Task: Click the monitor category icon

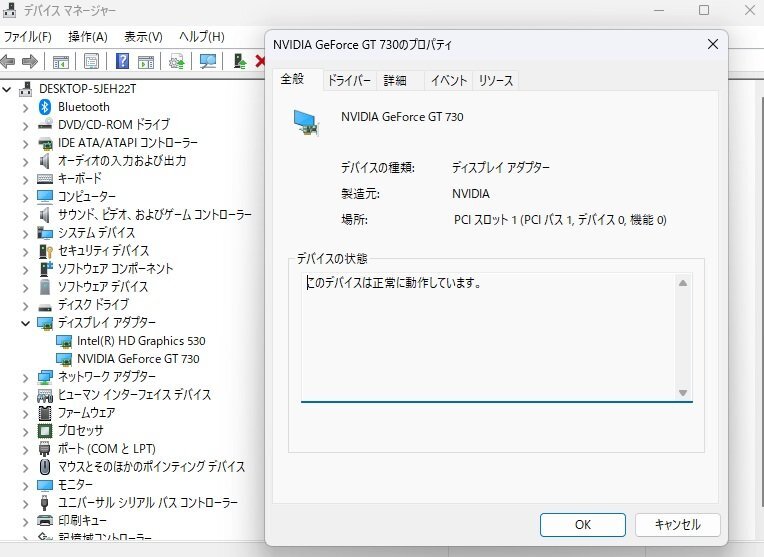Action: 45,485
